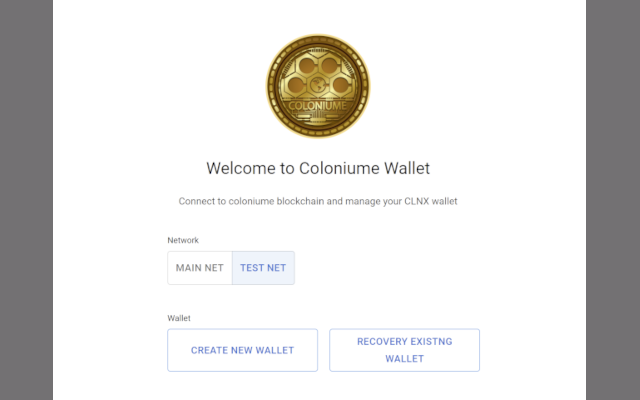Viewport: 640px width, 400px height.
Task: Click the Network field label
Action: click(183, 240)
